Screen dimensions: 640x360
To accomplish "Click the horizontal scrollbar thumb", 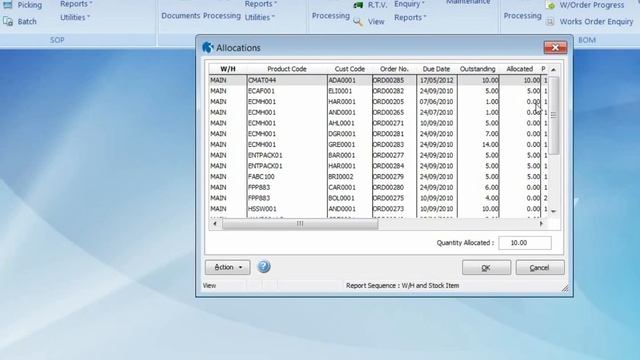I will 300,224.
